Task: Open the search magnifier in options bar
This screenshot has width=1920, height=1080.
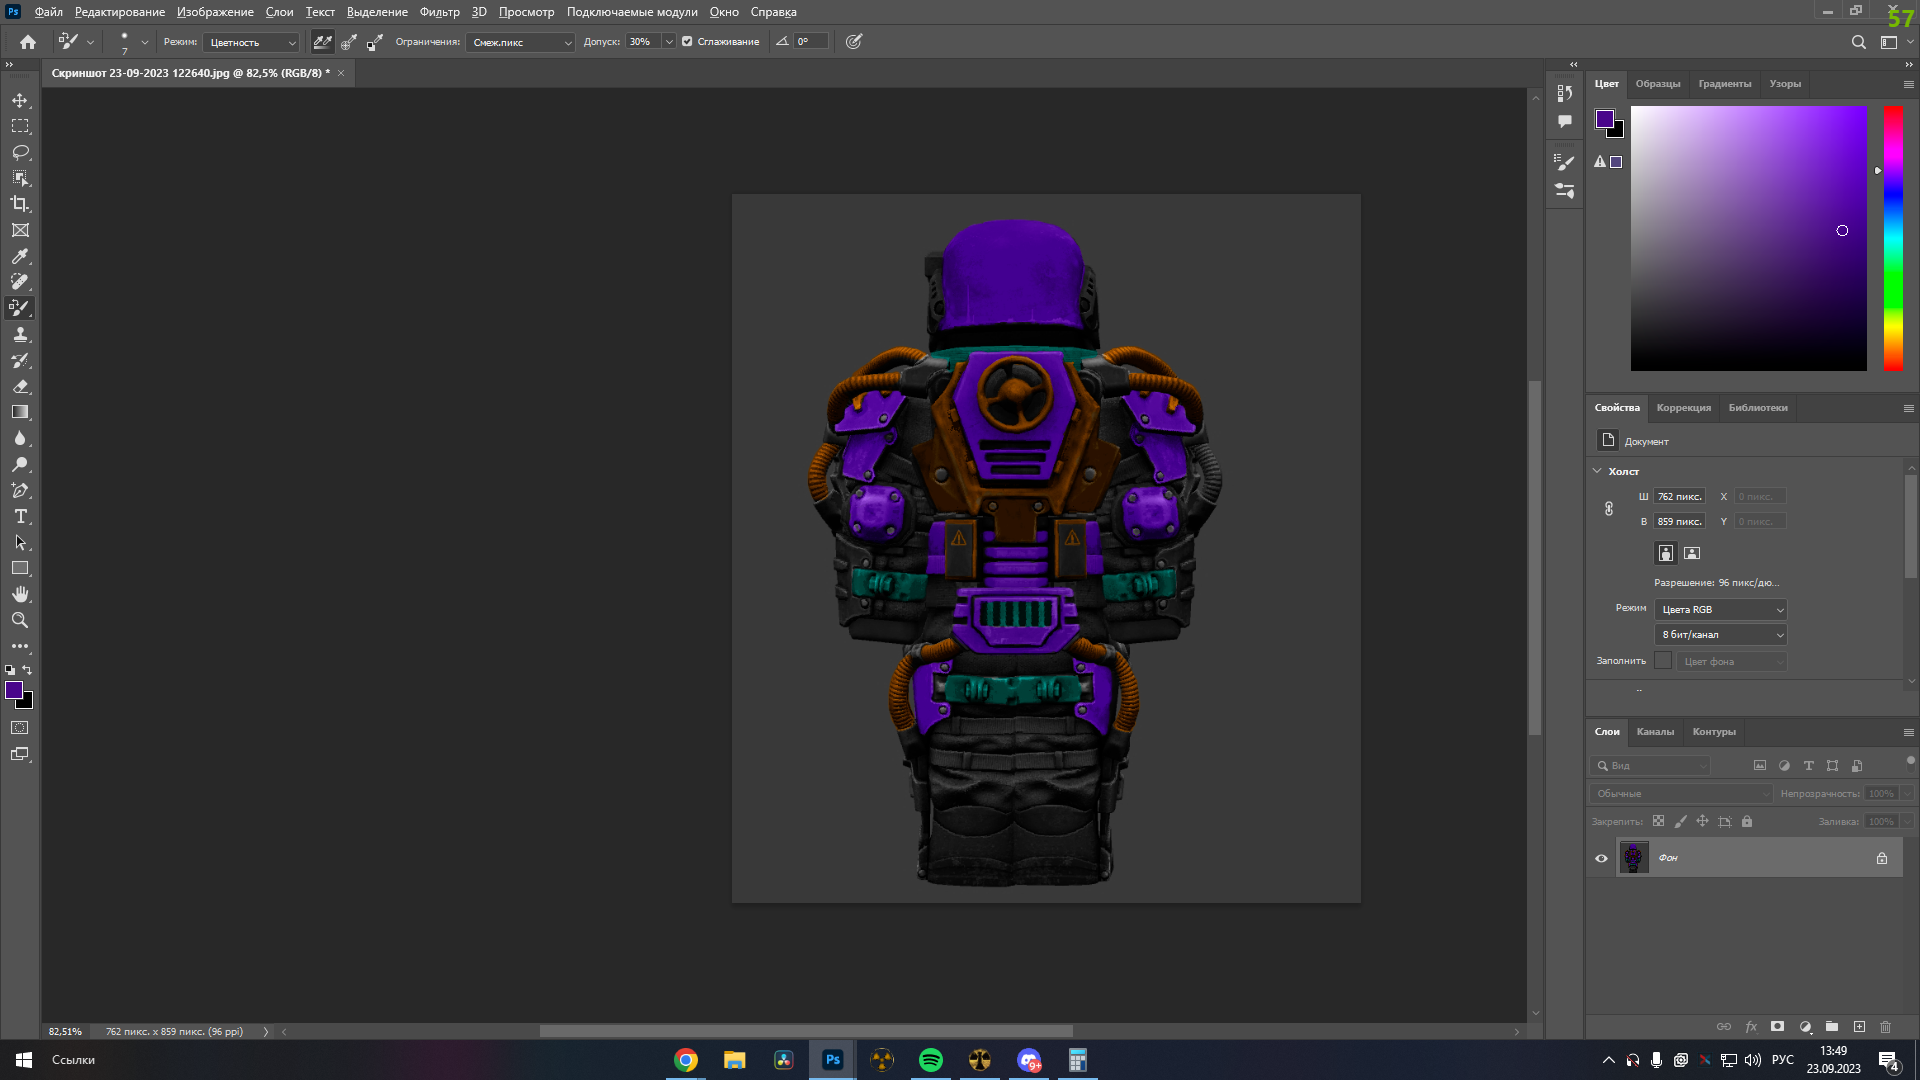Action: click(x=1858, y=42)
